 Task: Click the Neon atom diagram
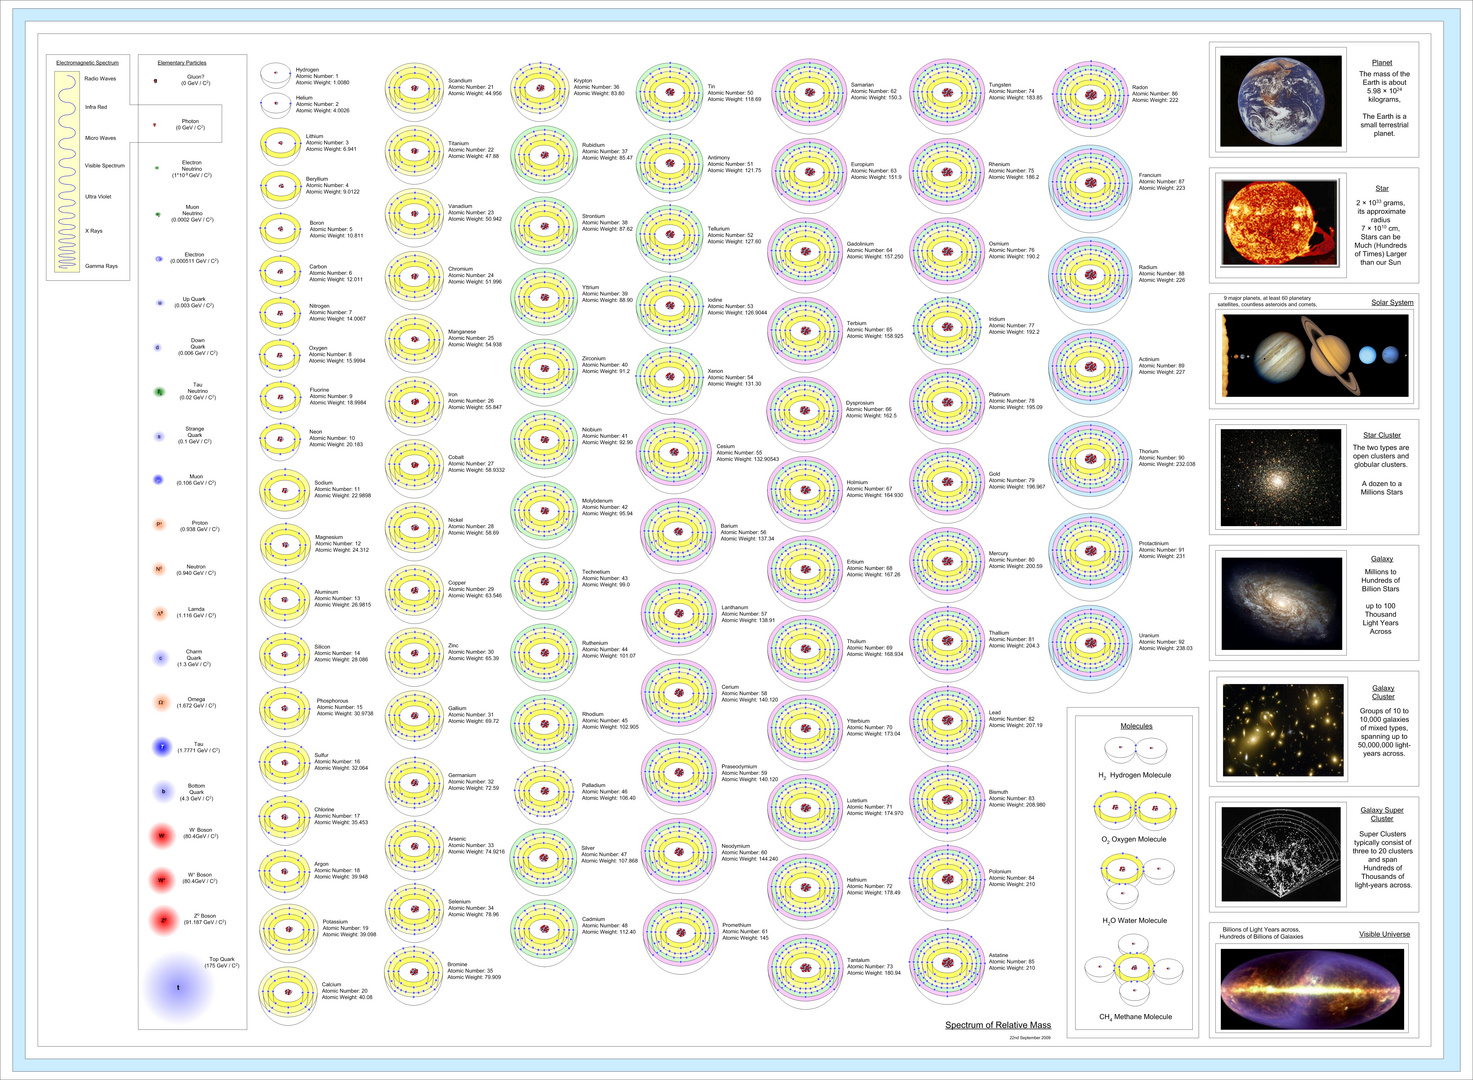click(281, 439)
